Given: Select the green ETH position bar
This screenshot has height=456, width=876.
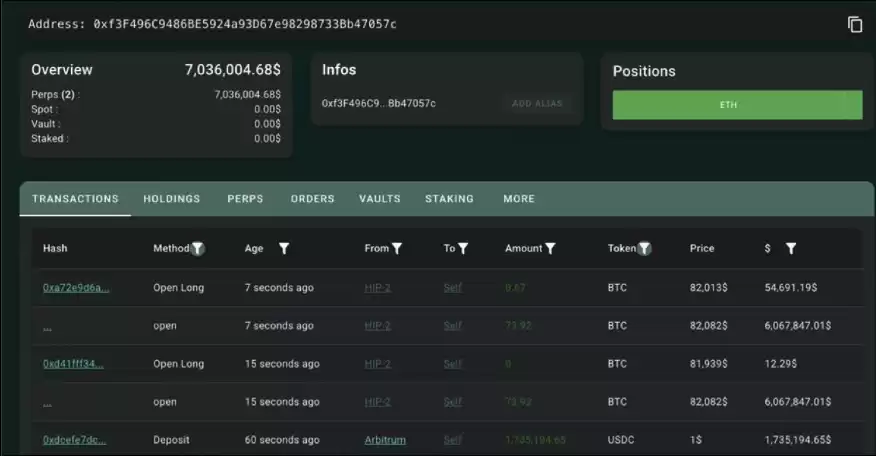Looking at the screenshot, I should (737, 105).
